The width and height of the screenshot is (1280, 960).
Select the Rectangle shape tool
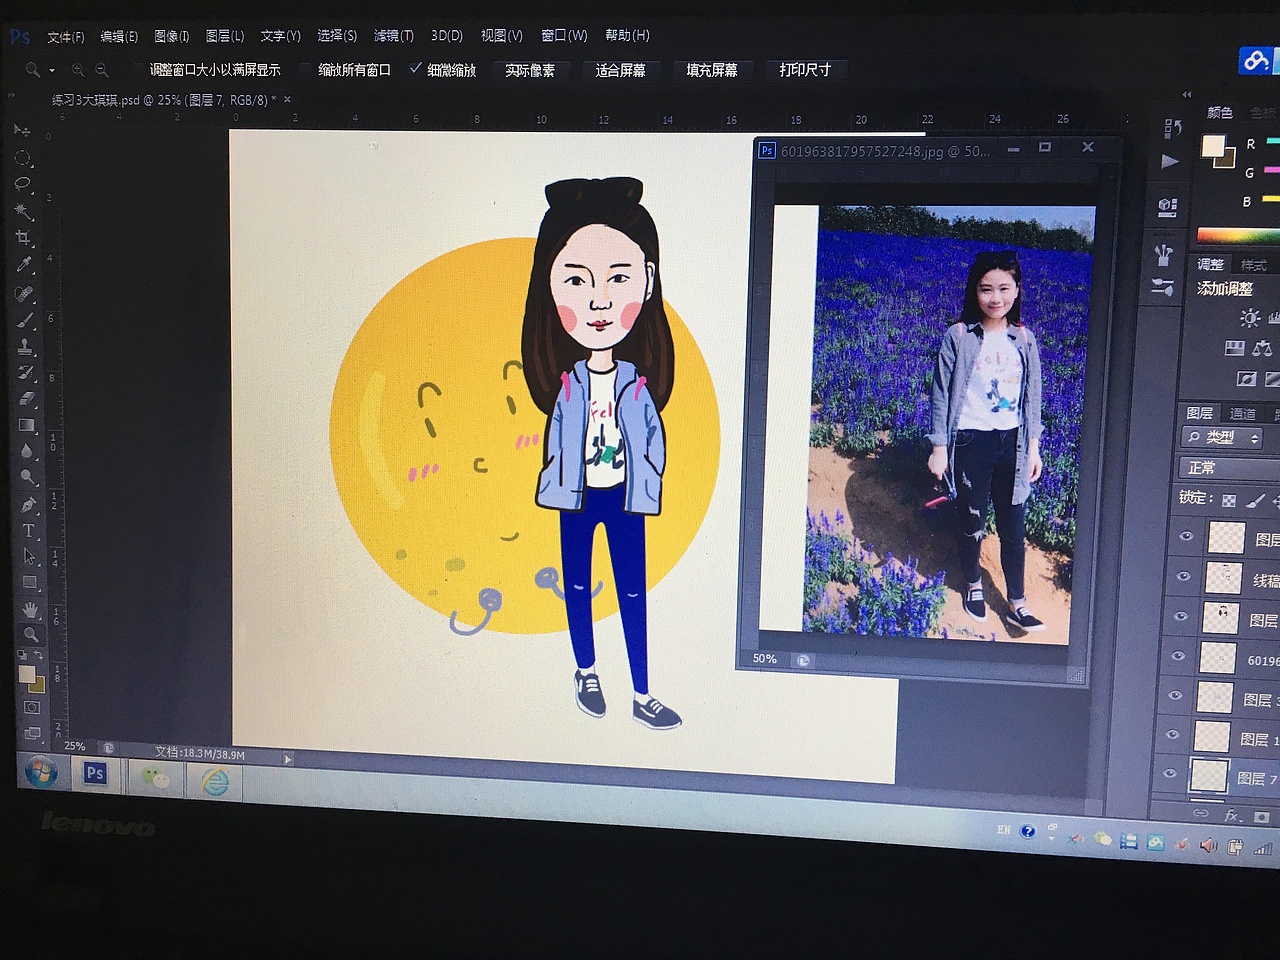click(x=30, y=582)
